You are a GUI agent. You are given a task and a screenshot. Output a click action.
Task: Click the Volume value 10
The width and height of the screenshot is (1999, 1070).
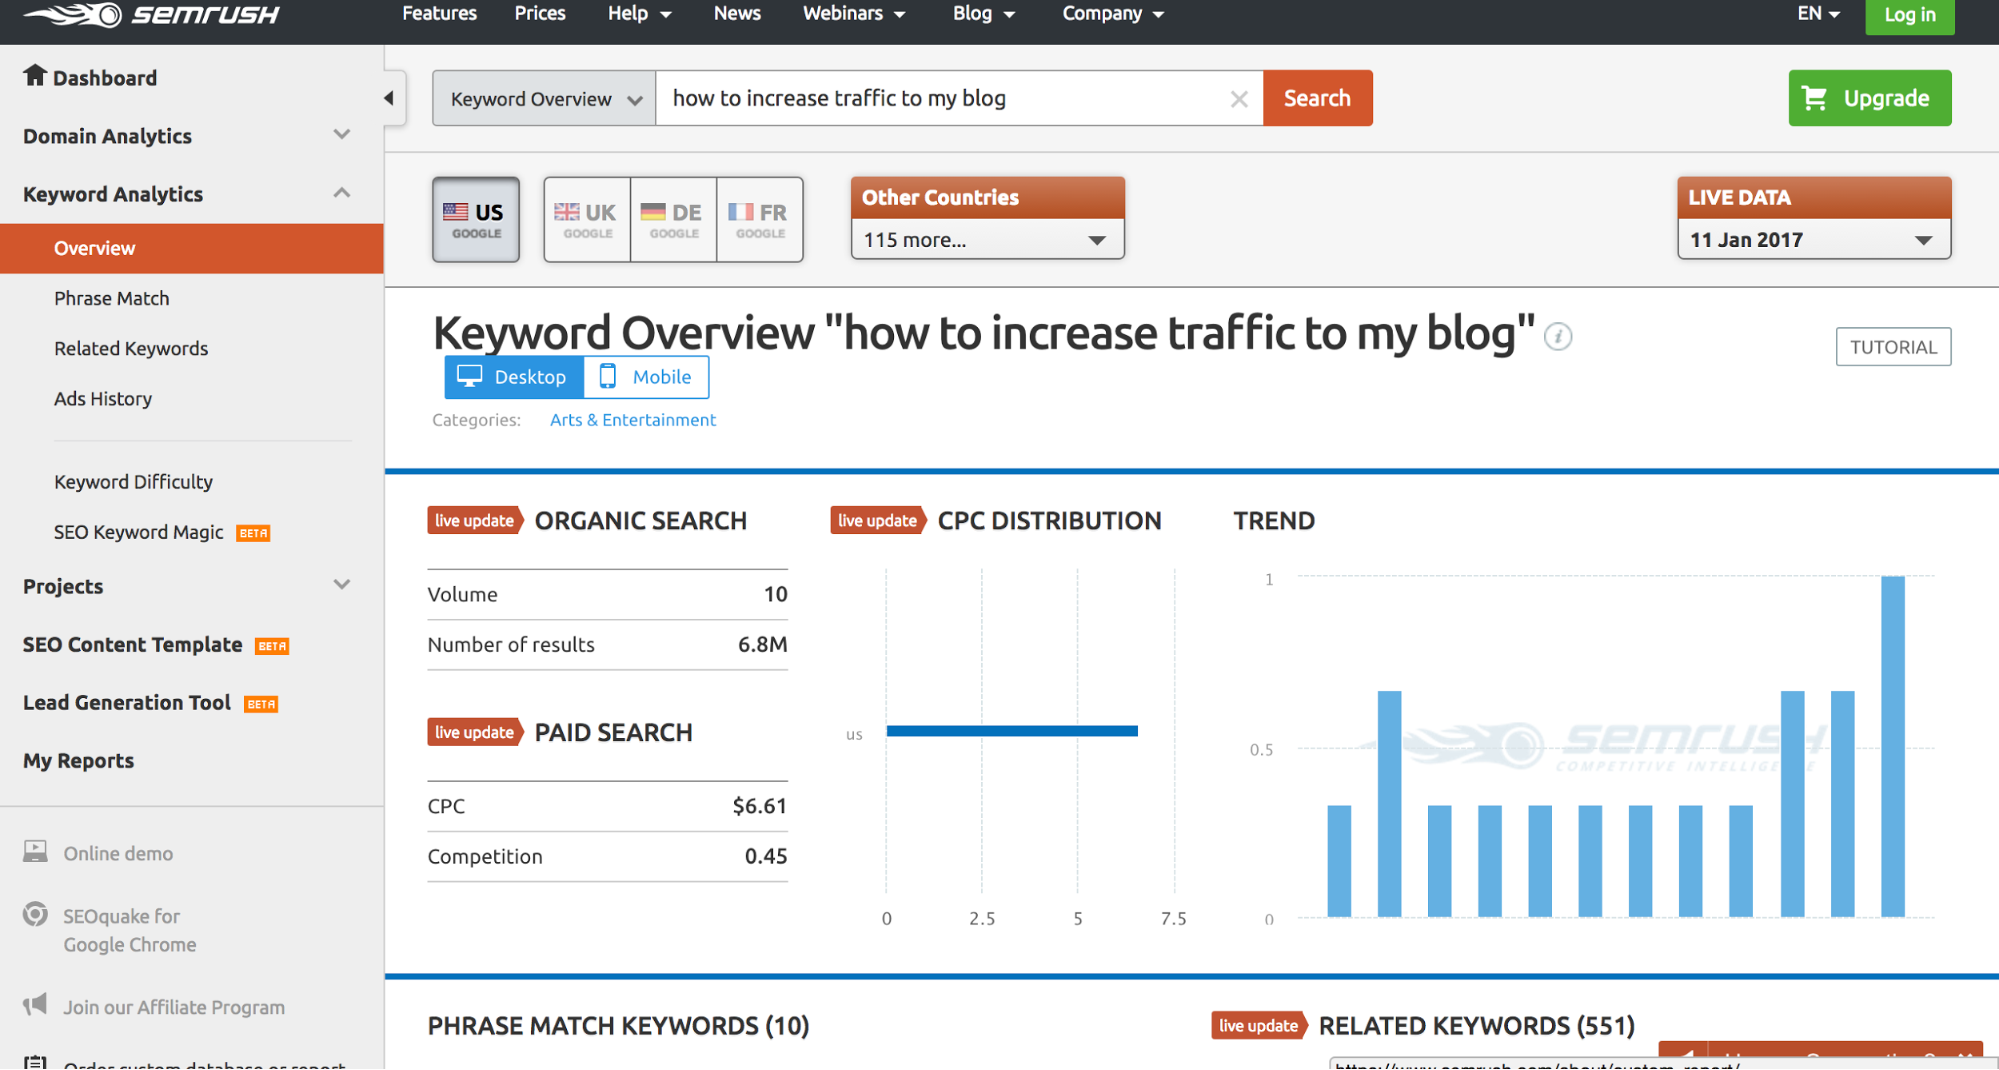(x=776, y=594)
